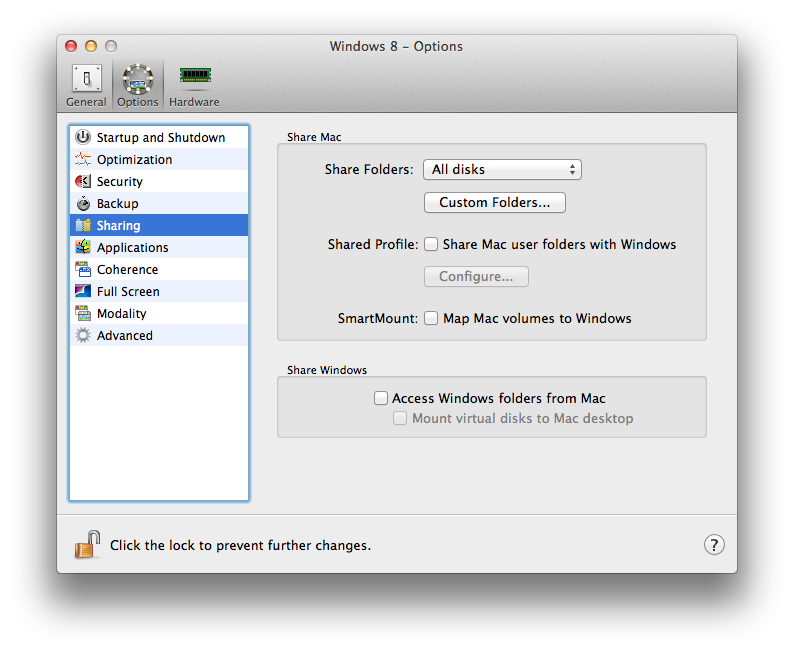This screenshot has height=652, width=794.
Task: Open the Optimization settings pane
Action: (159, 159)
